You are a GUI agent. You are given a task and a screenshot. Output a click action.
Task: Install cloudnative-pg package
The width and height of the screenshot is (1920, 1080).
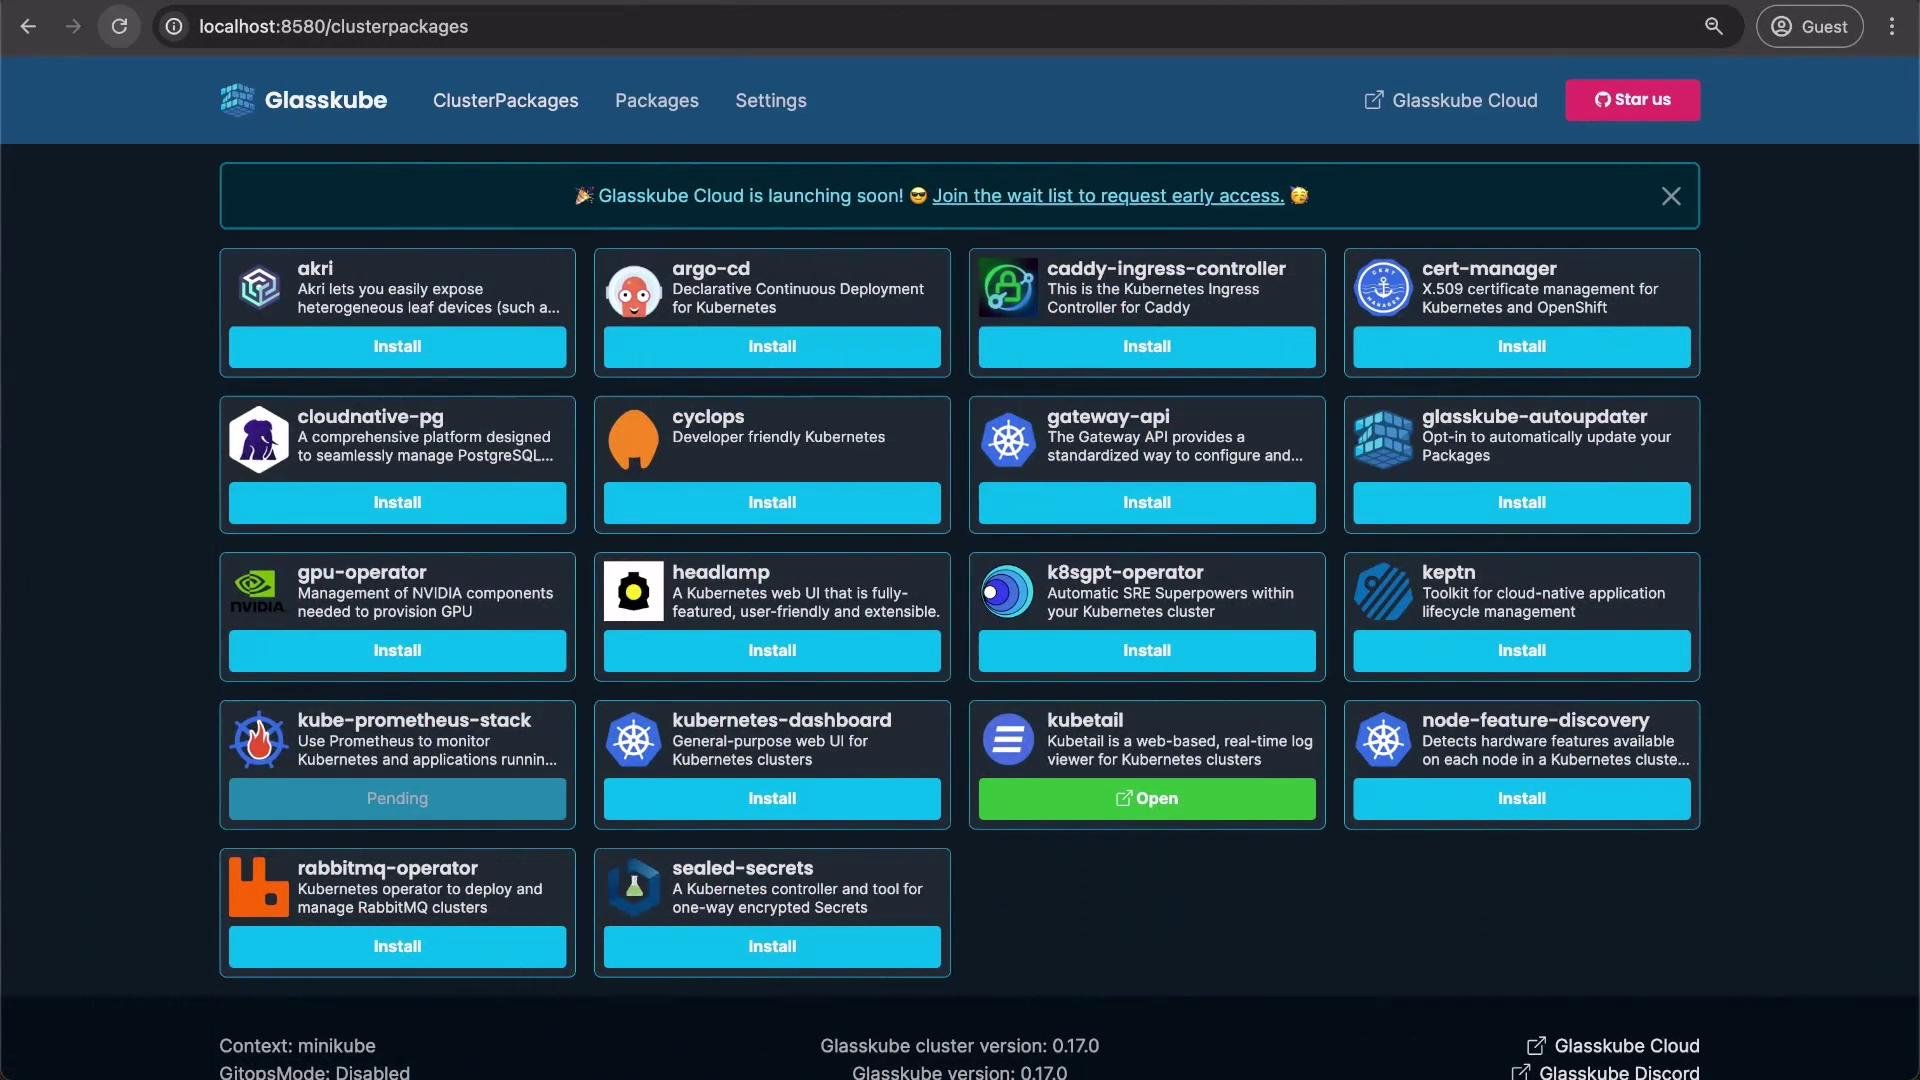[x=397, y=503]
